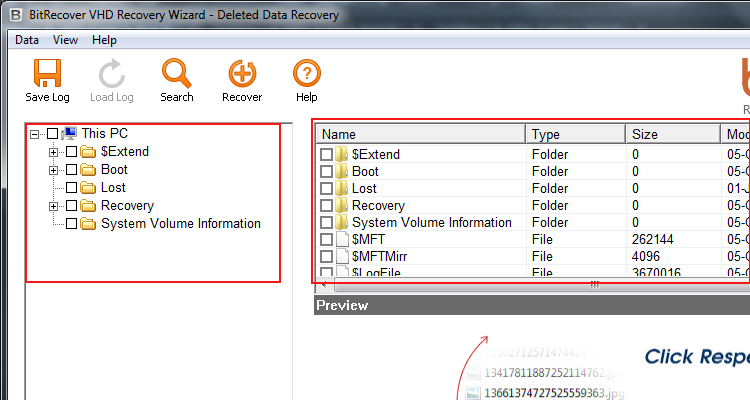This screenshot has width=750, height=400.
Task: Collapse the This PC tree node
Action: coord(34,134)
